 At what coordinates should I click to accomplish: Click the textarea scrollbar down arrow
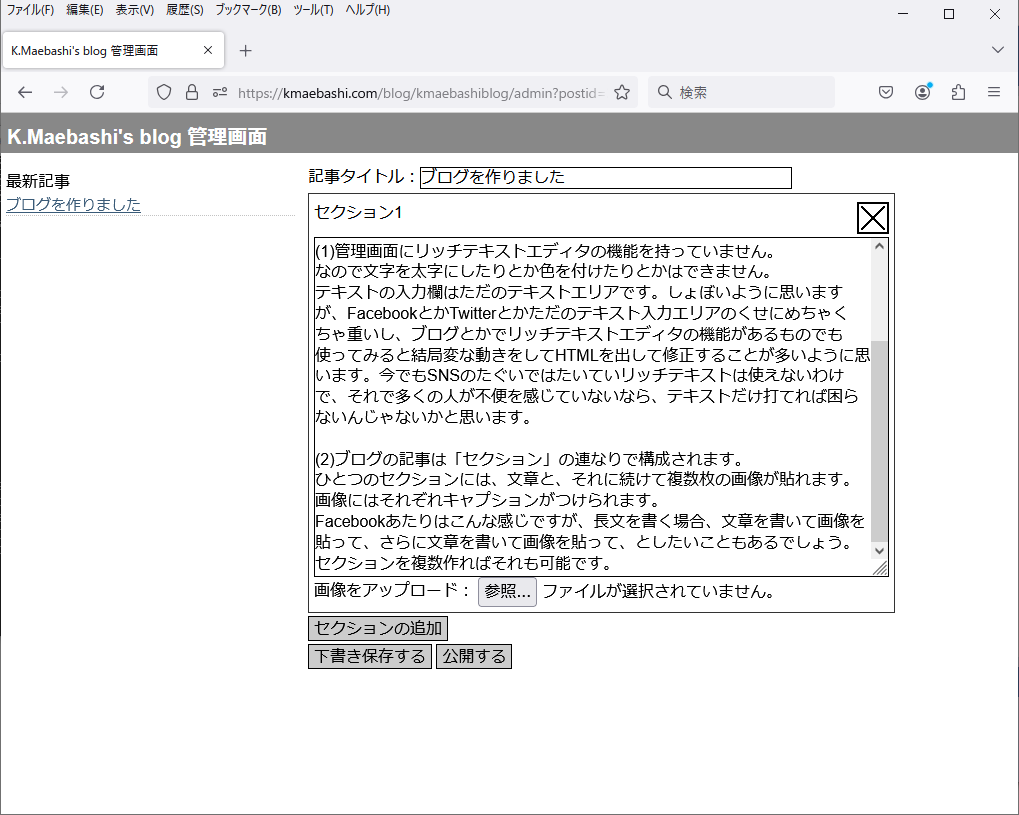point(880,550)
